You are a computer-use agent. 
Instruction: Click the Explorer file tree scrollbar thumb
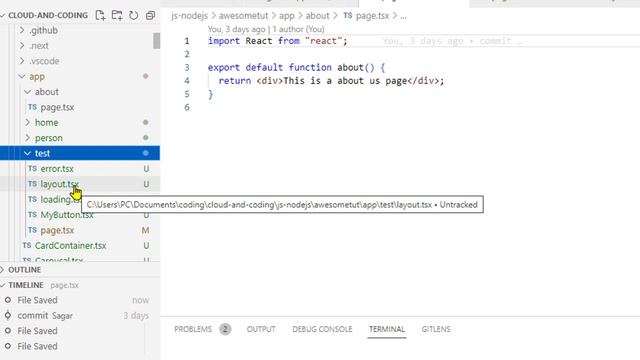[156, 41]
